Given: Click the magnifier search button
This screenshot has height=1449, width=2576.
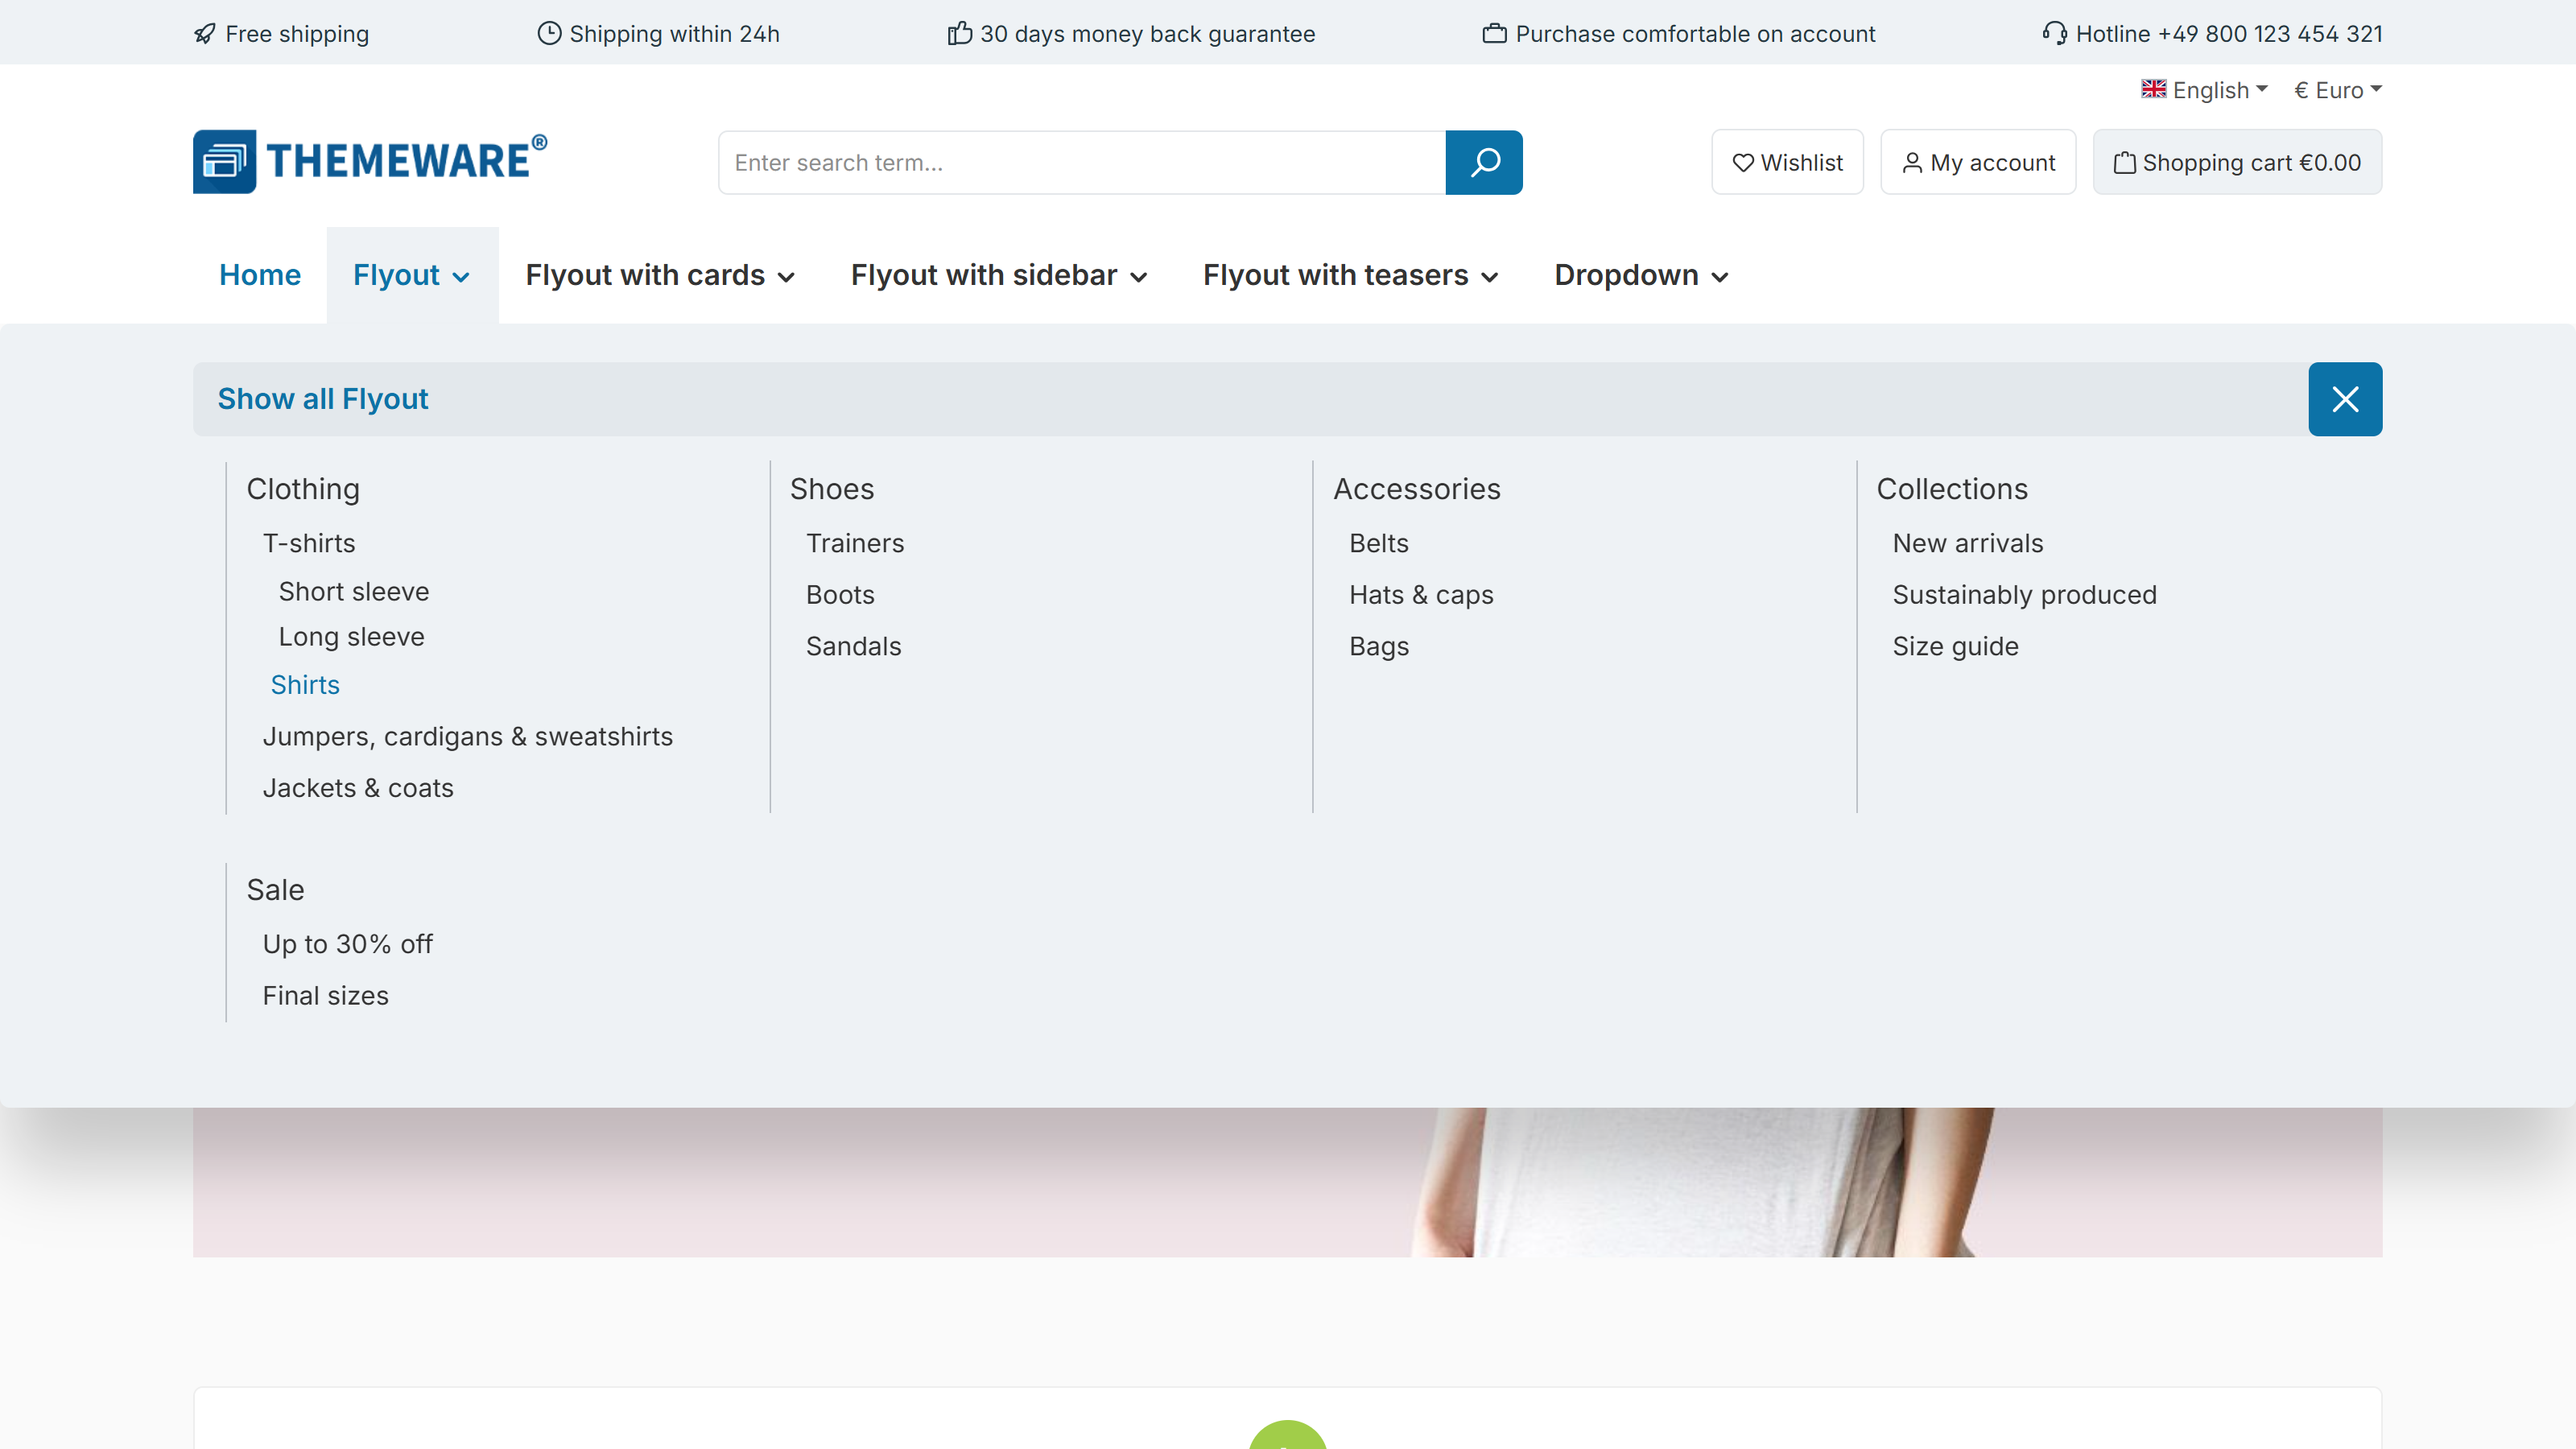Looking at the screenshot, I should point(1484,162).
